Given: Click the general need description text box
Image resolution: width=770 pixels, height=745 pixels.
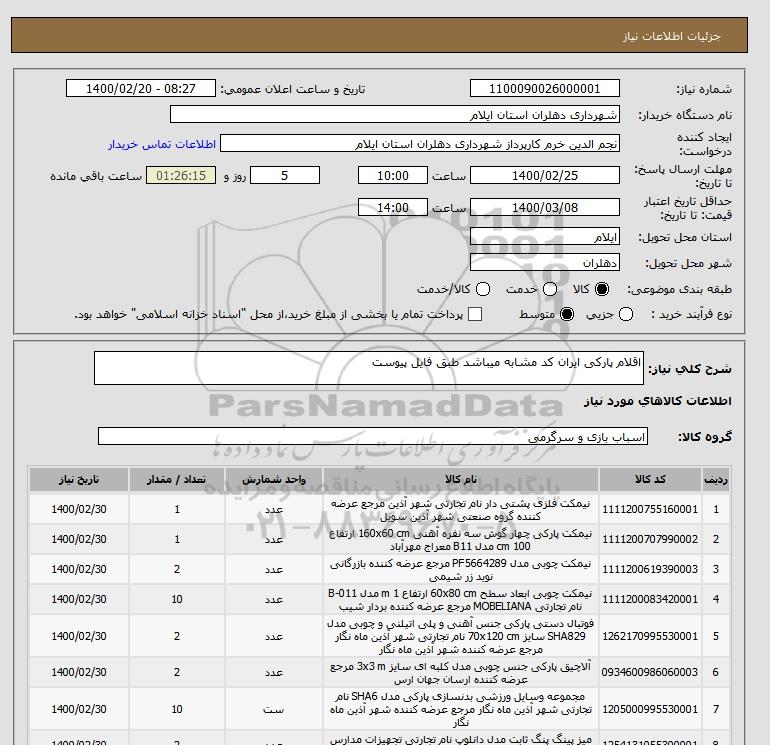Looking at the screenshot, I should coord(368,368).
